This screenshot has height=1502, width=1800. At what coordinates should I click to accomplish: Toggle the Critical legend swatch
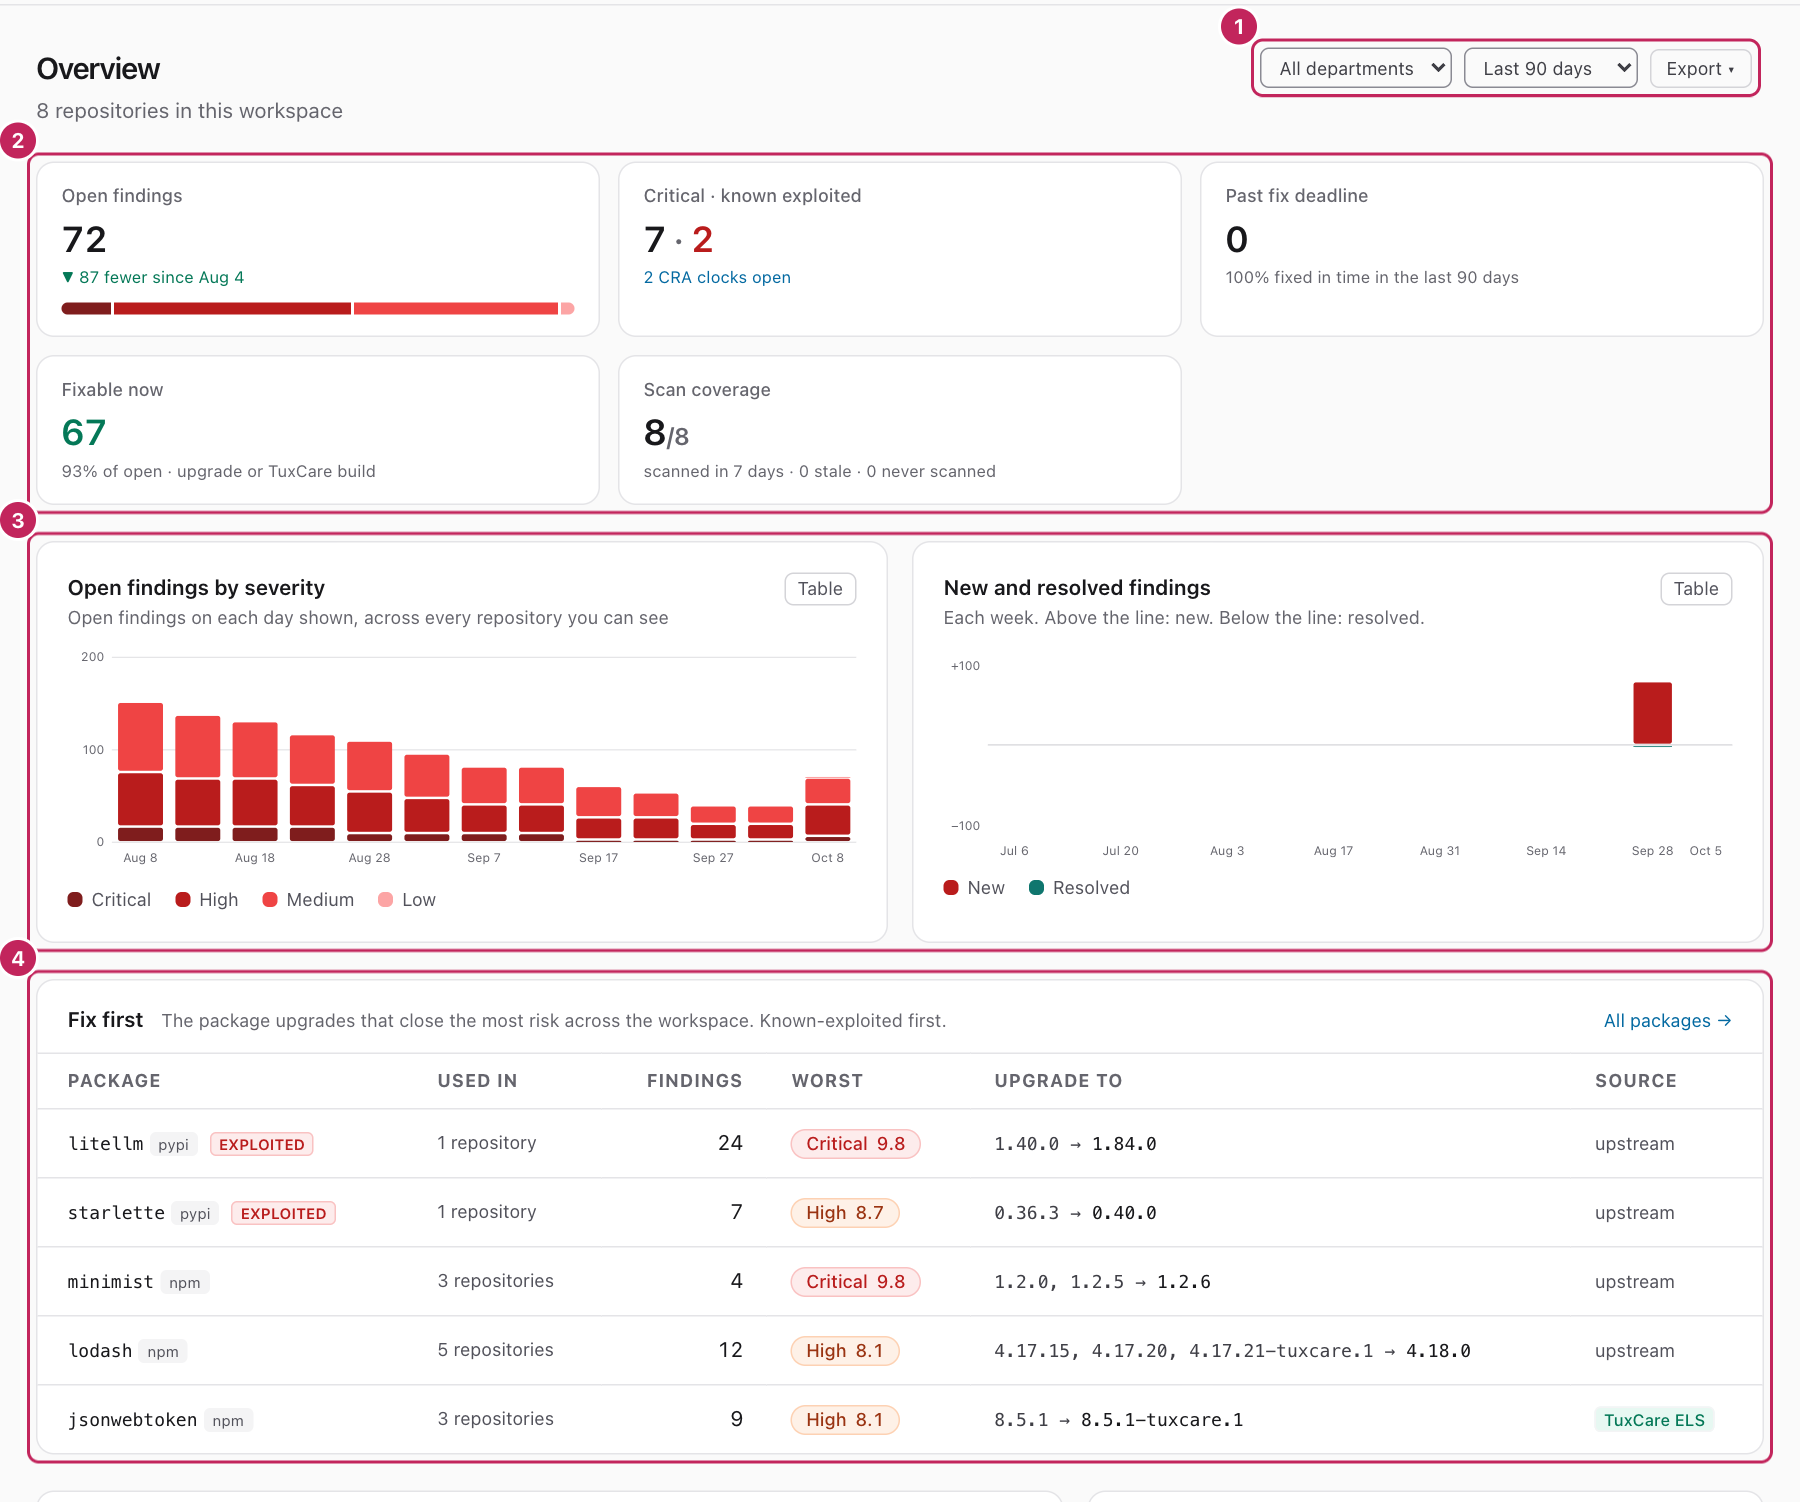click(x=75, y=899)
